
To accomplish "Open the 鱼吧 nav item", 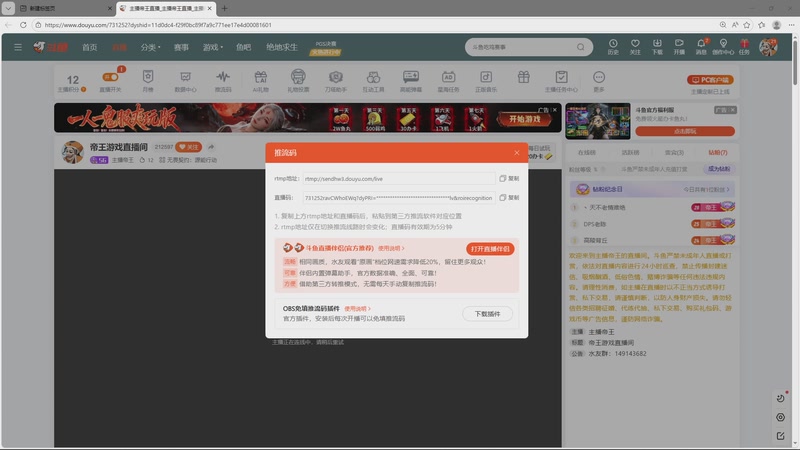I will [x=243, y=47].
